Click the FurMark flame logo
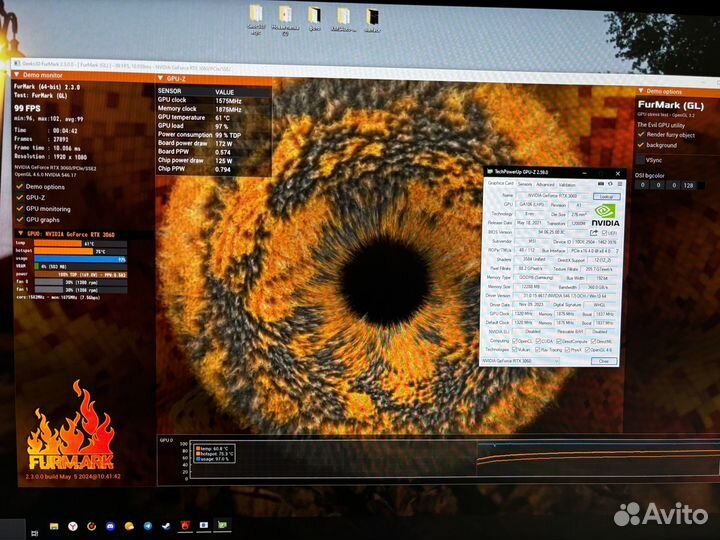Screen dimensions: 720x540 [x=71, y=424]
